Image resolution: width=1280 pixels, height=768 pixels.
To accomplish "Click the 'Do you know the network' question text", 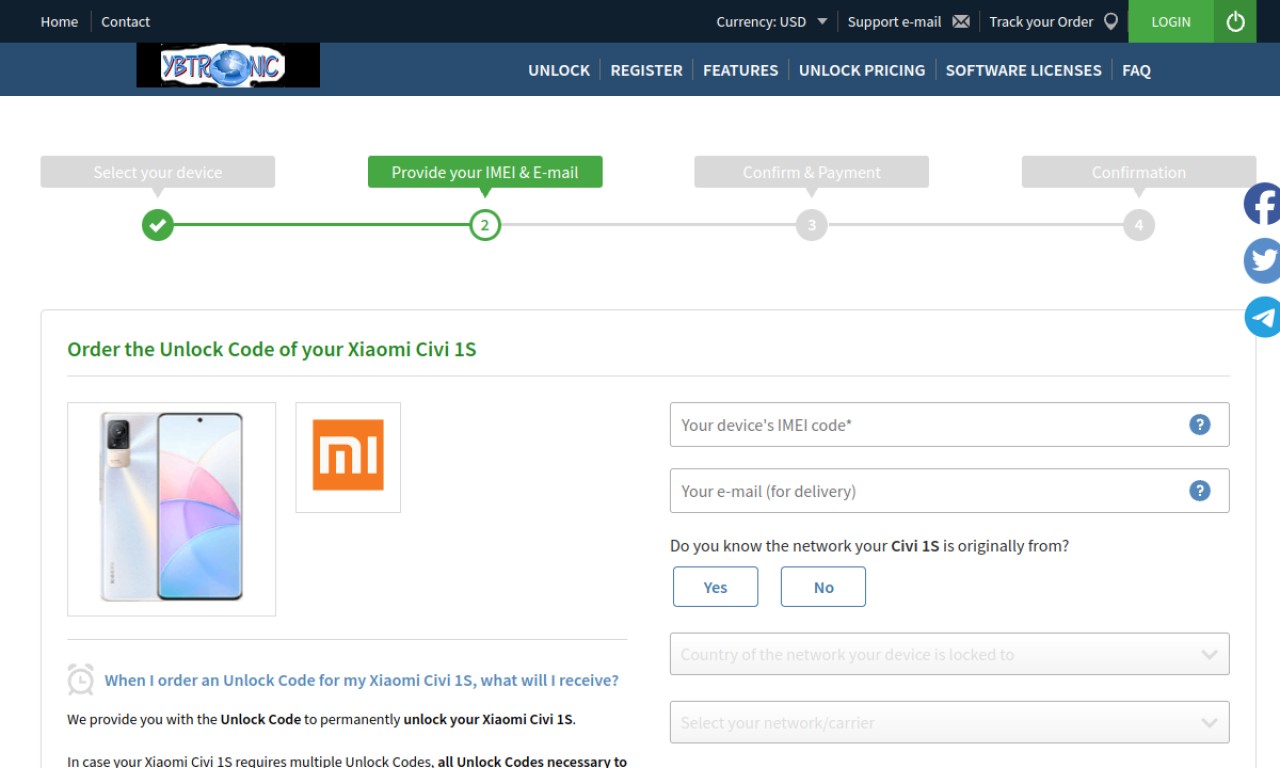I will point(869,546).
